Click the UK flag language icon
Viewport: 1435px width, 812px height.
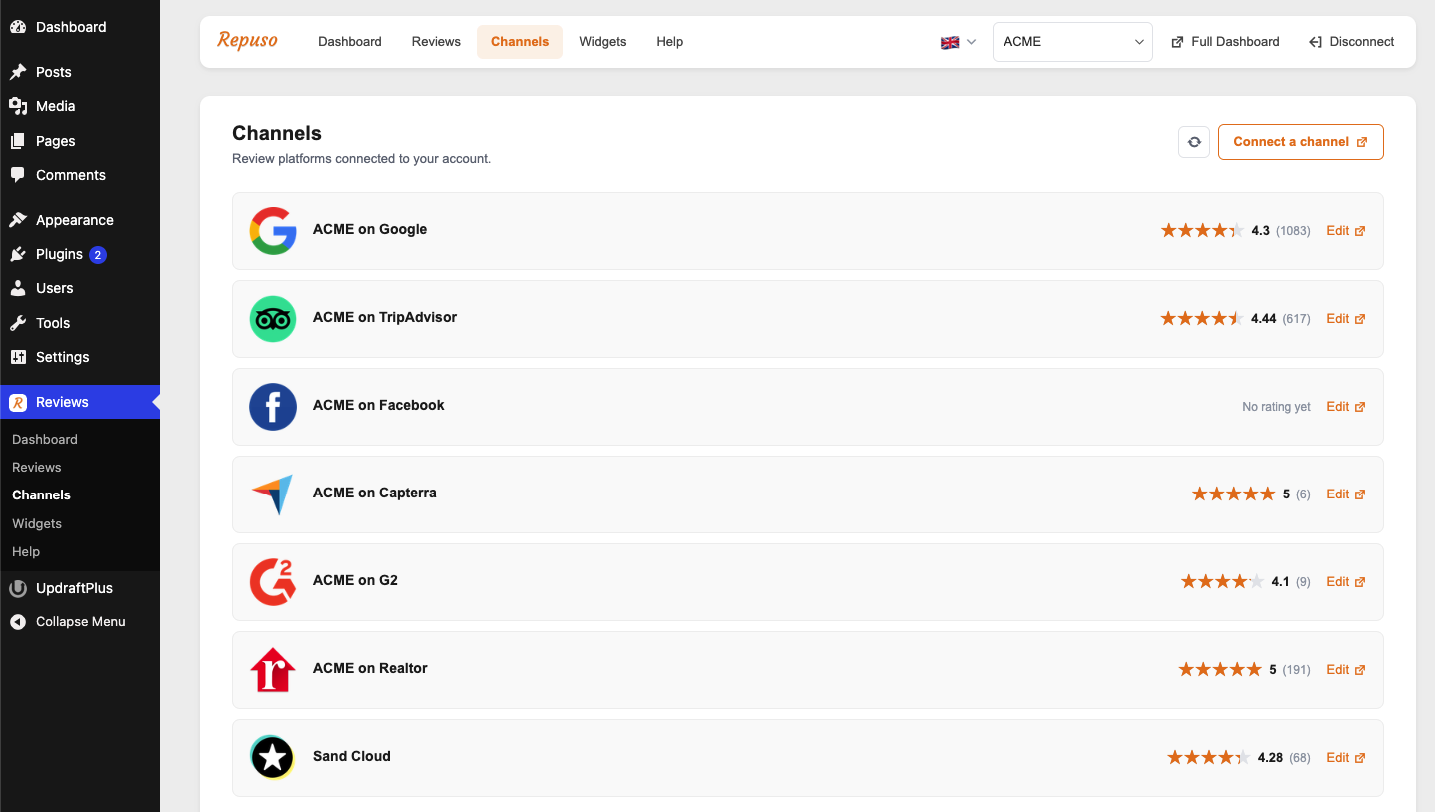[x=950, y=42]
